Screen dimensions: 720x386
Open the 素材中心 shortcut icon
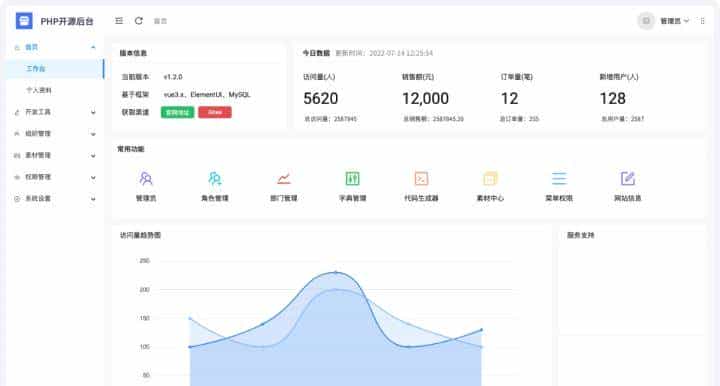490,179
